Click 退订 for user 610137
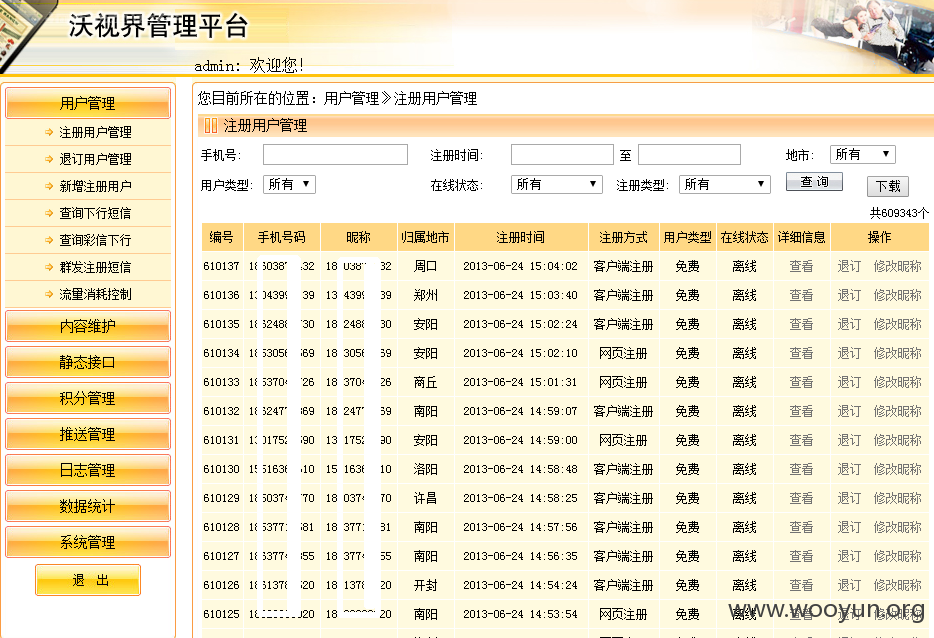 pyautogui.click(x=849, y=266)
